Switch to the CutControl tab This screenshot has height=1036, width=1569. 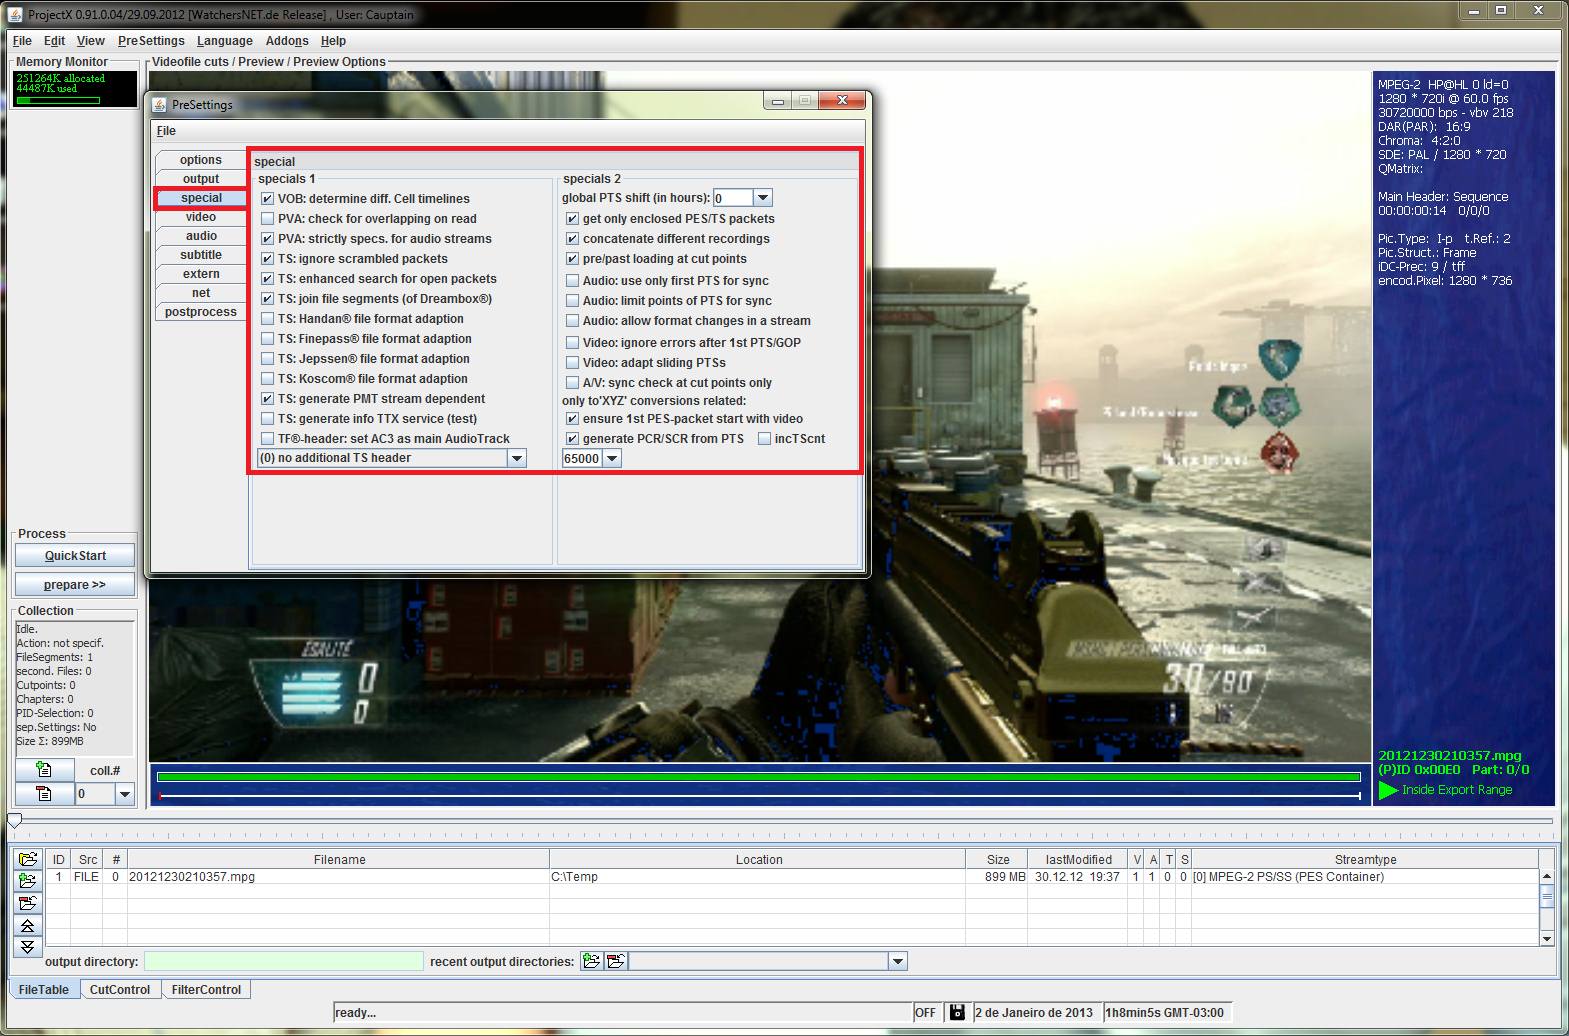pos(120,989)
